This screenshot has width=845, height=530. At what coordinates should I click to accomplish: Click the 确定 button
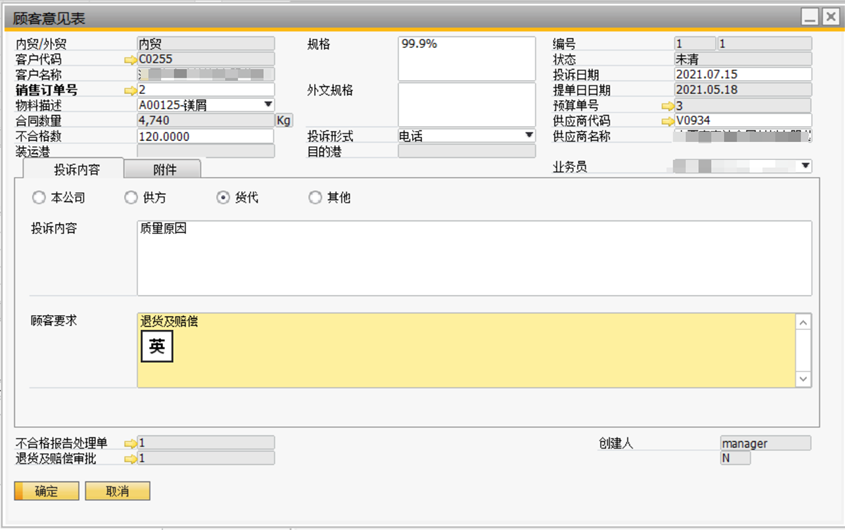coord(46,491)
